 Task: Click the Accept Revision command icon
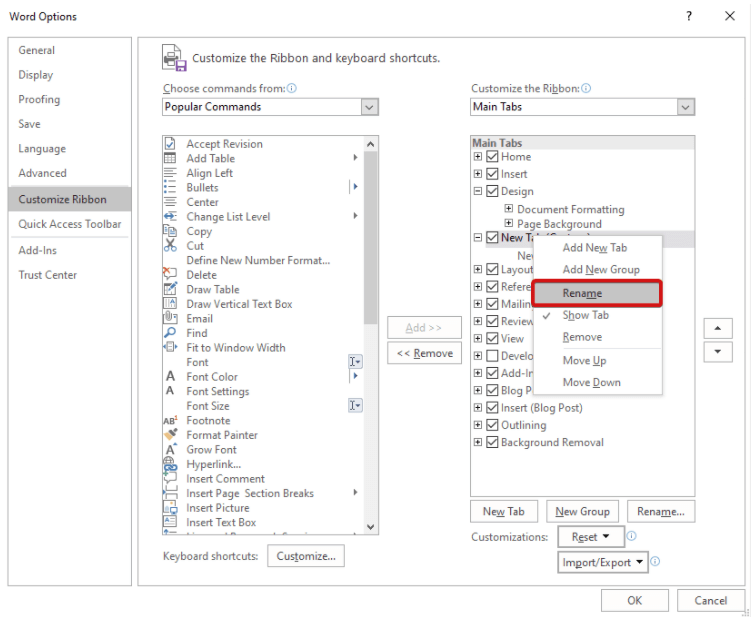(170, 144)
